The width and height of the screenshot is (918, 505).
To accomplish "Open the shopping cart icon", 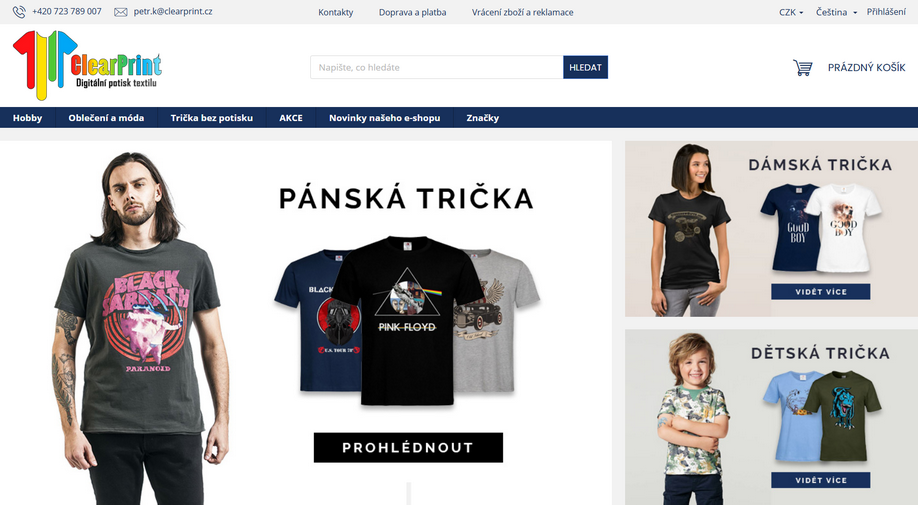I will pos(803,67).
